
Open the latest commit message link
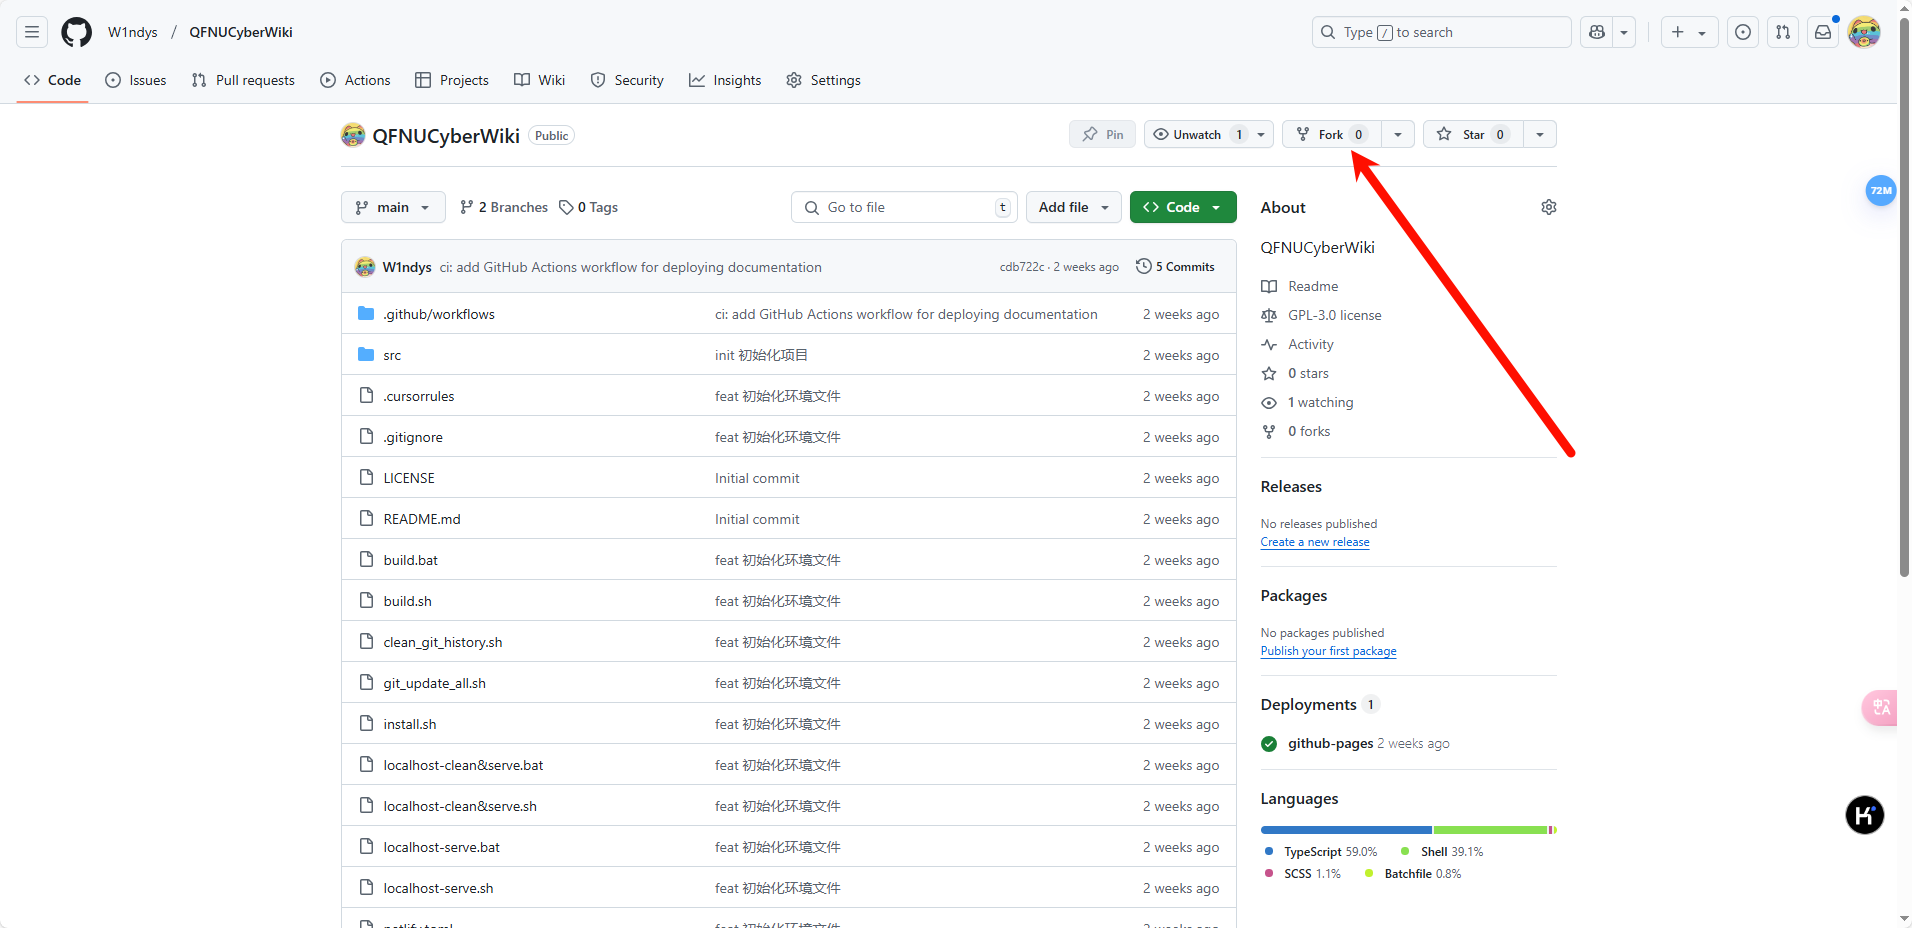coord(631,267)
